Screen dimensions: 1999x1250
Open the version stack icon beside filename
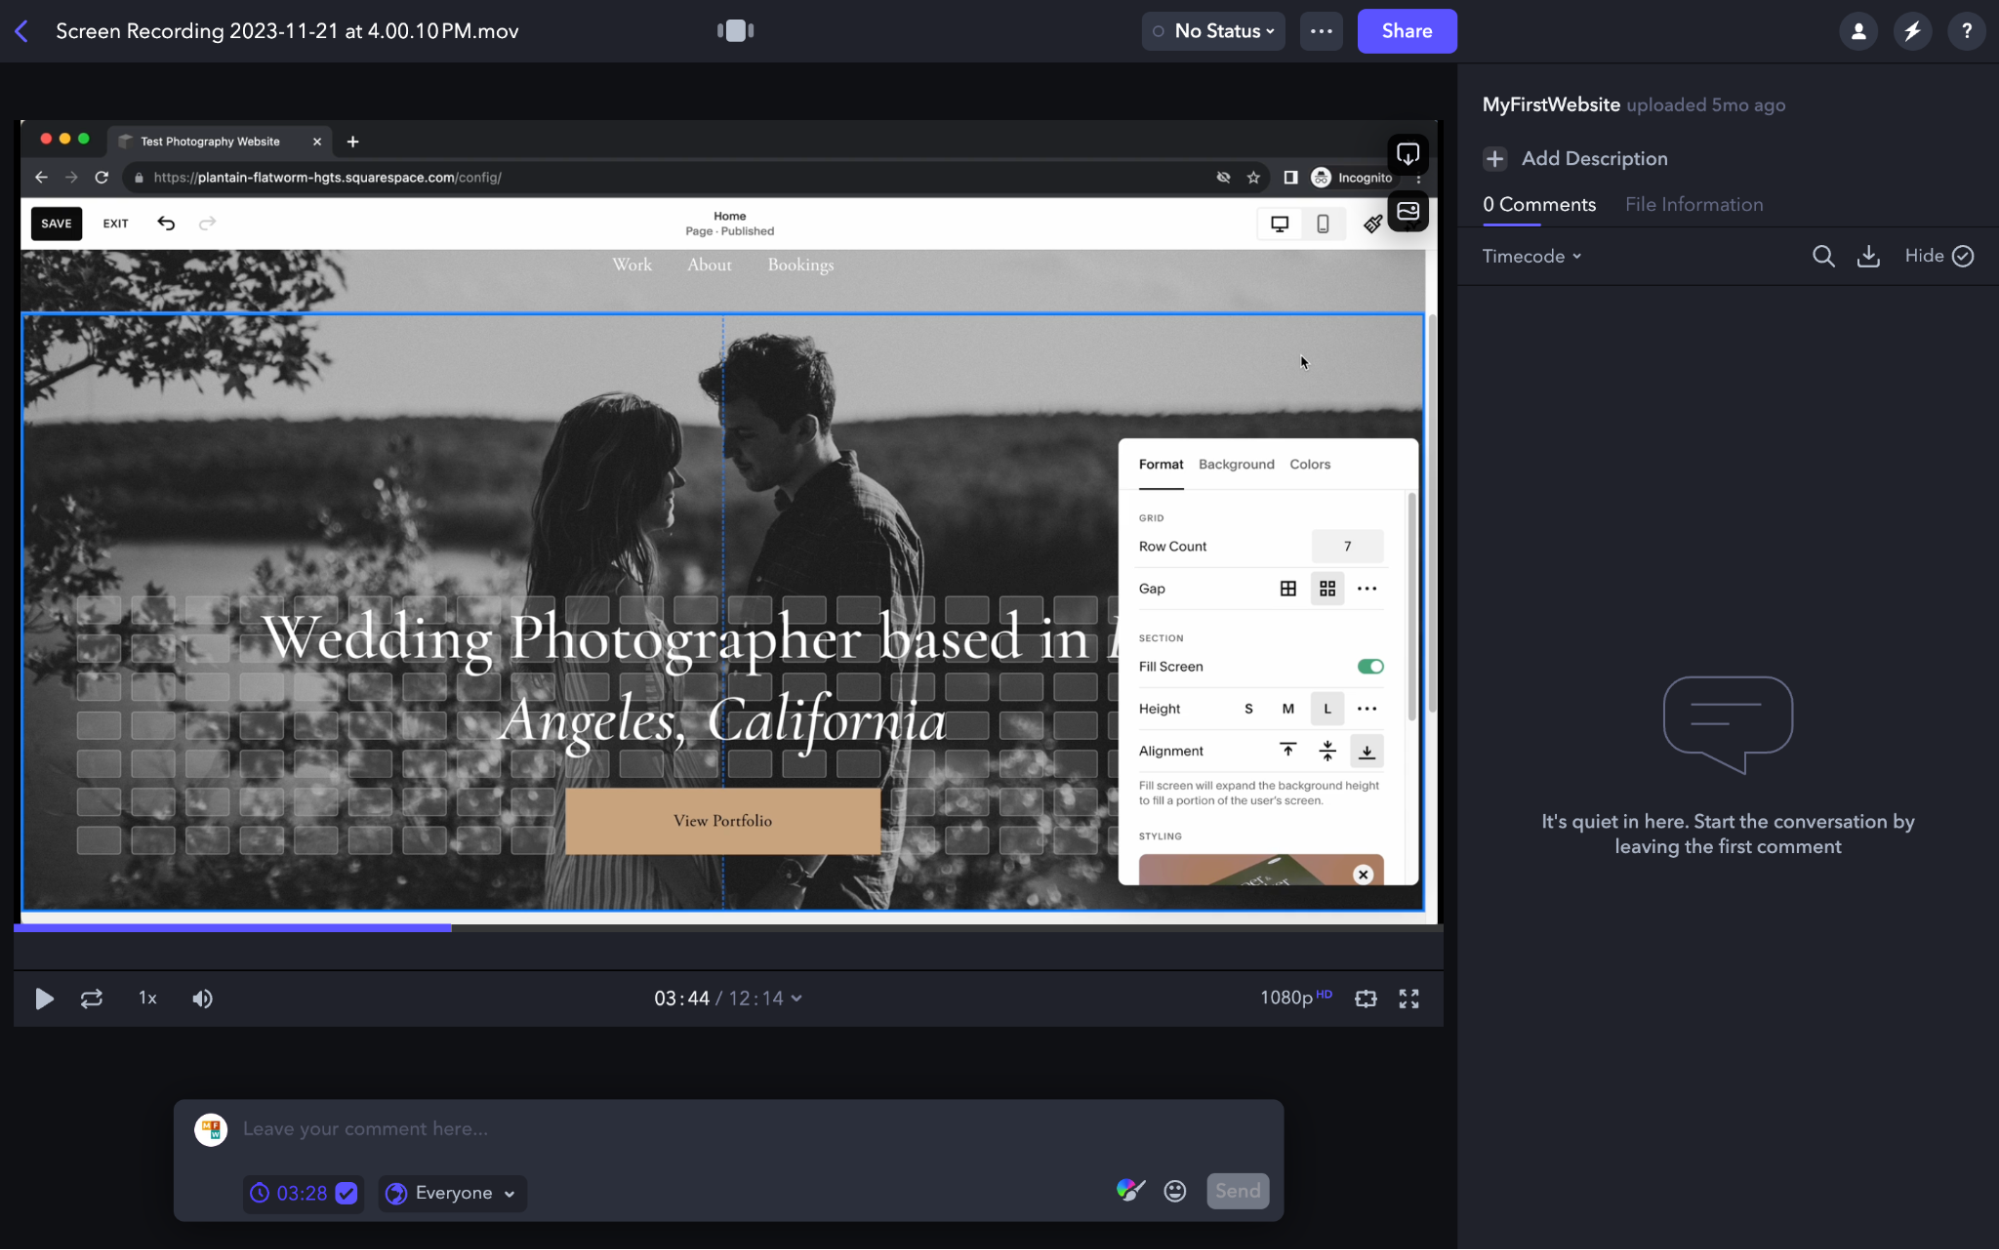coord(735,31)
